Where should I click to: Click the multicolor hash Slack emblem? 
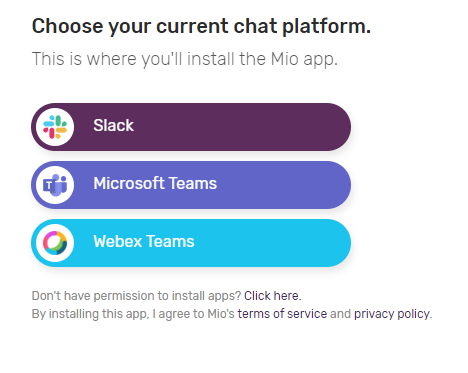point(55,127)
